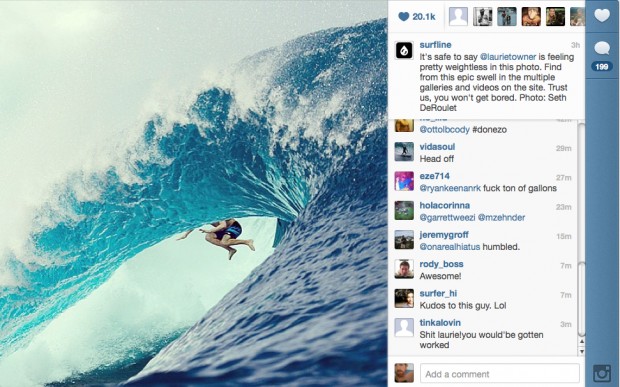Click the scrollbar down arrow in comments
Image resolution: width=620 pixels, height=387 pixels.
pos(581,351)
